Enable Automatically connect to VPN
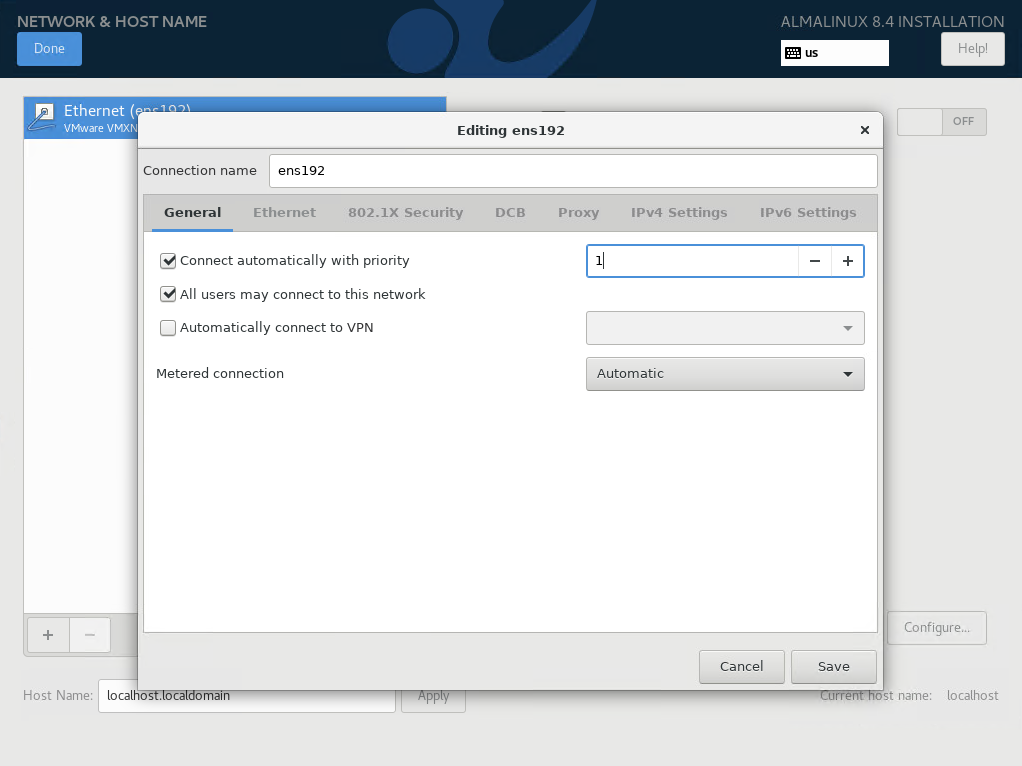Image resolution: width=1022 pixels, height=766 pixels. point(168,328)
